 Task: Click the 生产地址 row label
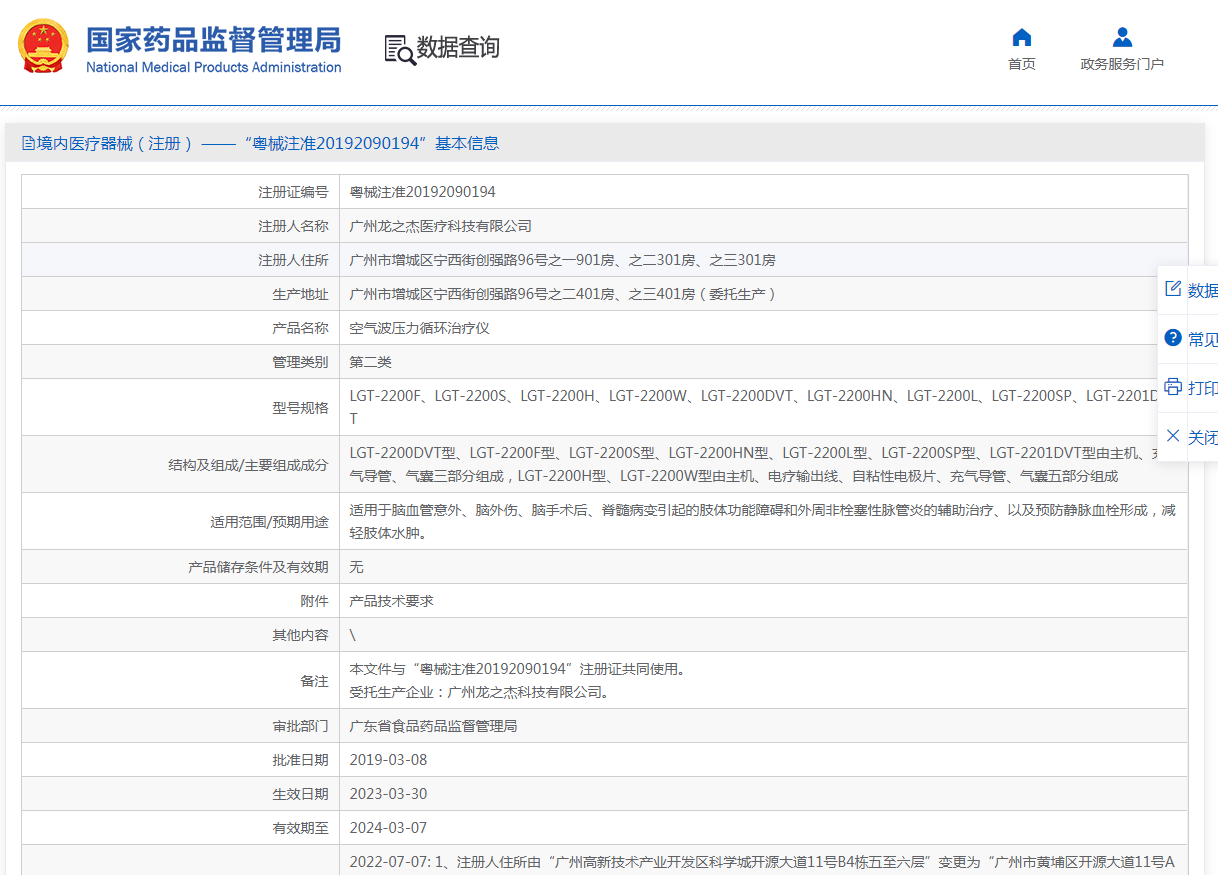coord(300,294)
